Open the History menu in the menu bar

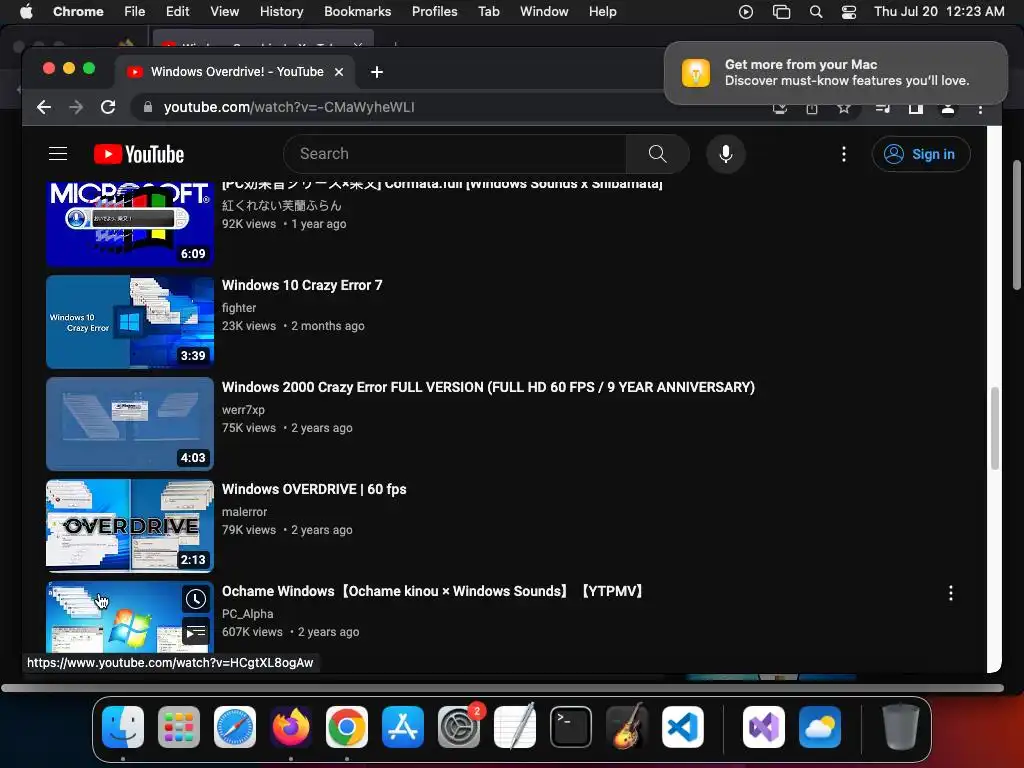click(x=281, y=12)
